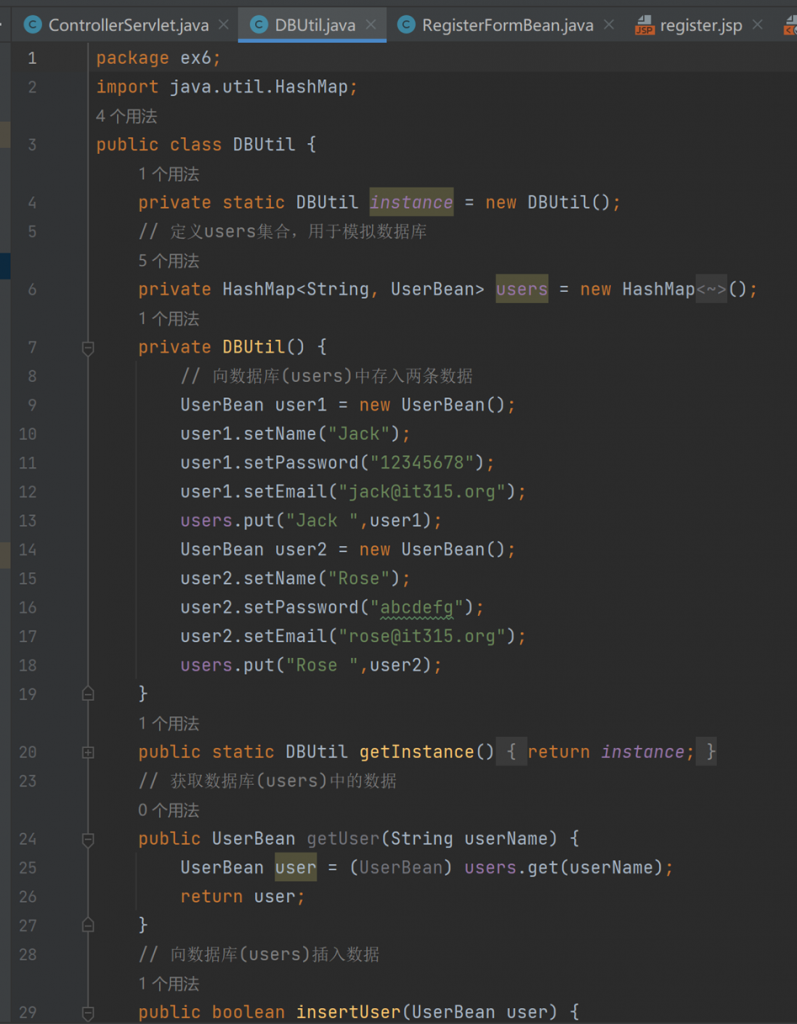This screenshot has width=797, height=1024.
Task: Click the "Jack " key in users.put on line 13
Action: point(323,520)
